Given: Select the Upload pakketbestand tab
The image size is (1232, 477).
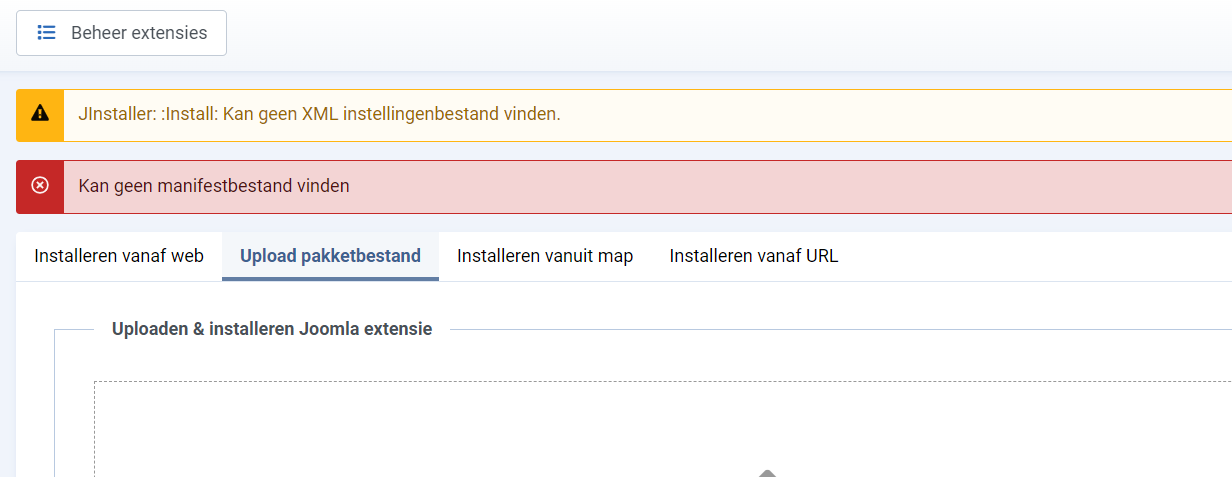Looking at the screenshot, I should tap(330, 256).
